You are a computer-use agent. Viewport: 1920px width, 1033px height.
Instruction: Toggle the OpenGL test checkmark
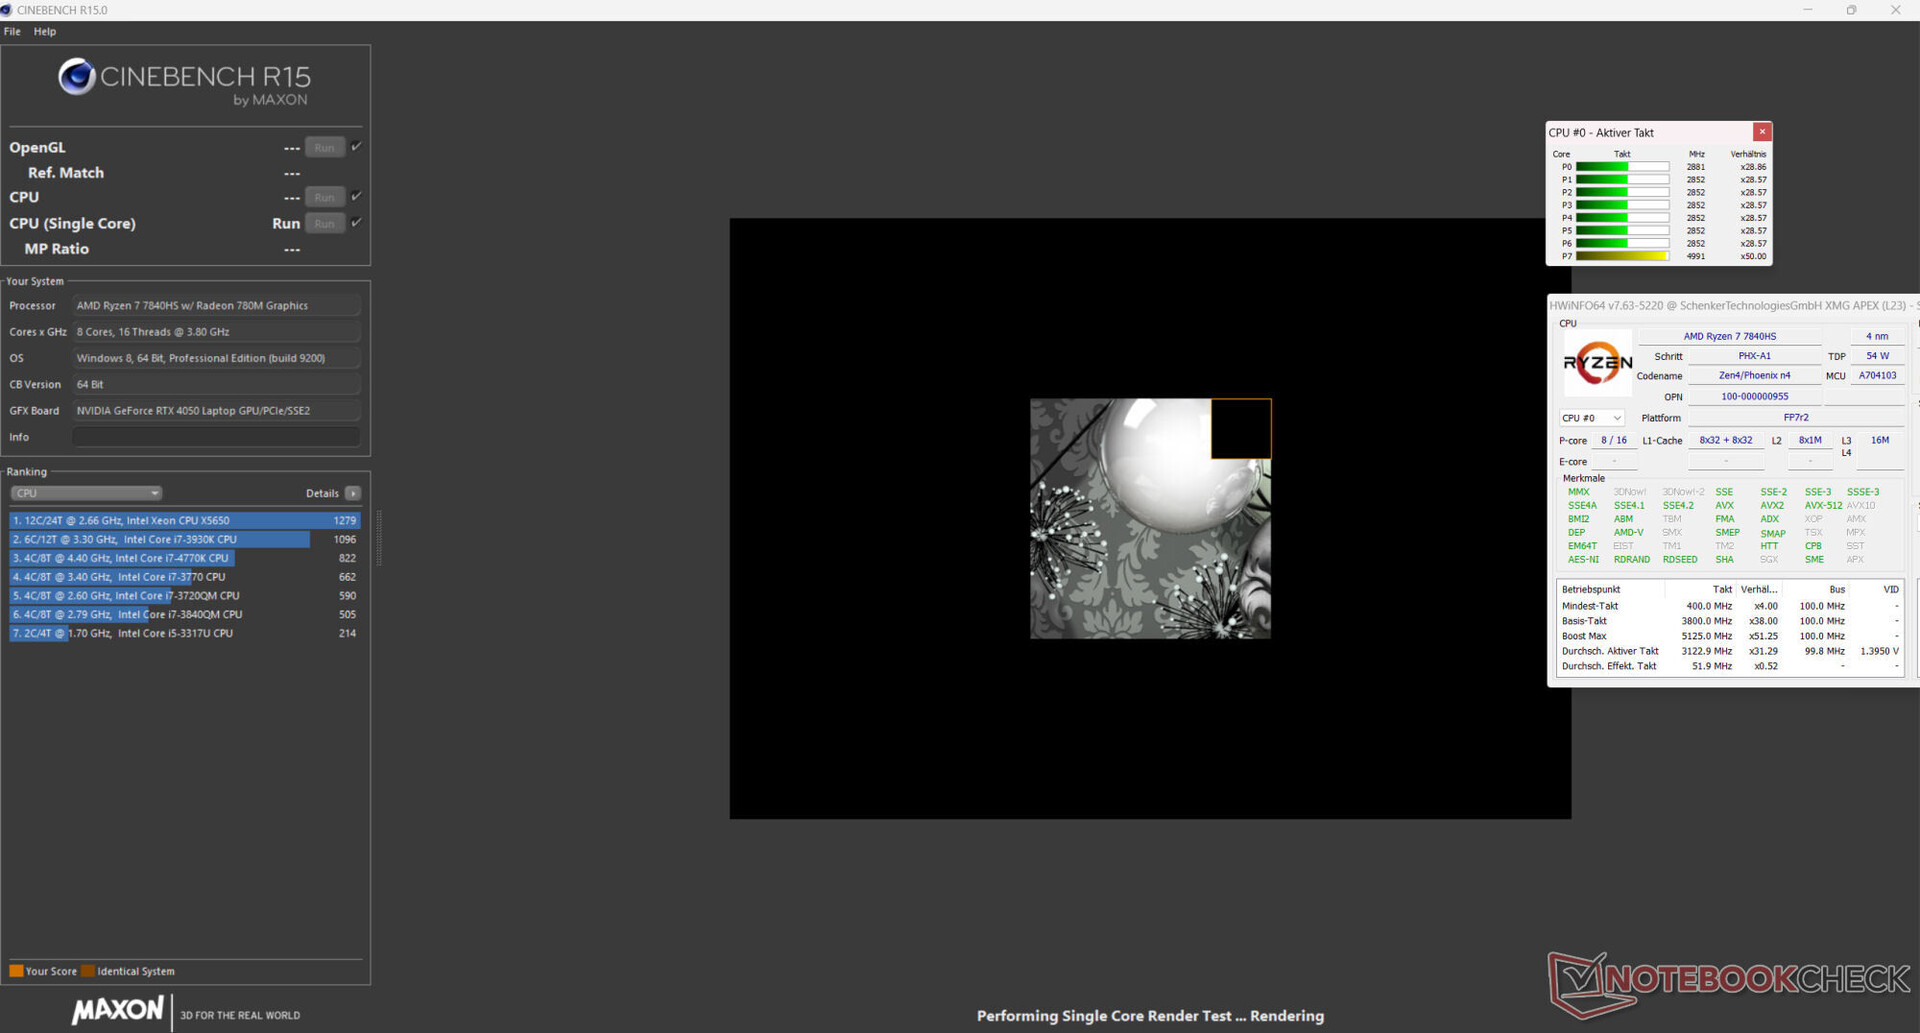click(x=356, y=146)
